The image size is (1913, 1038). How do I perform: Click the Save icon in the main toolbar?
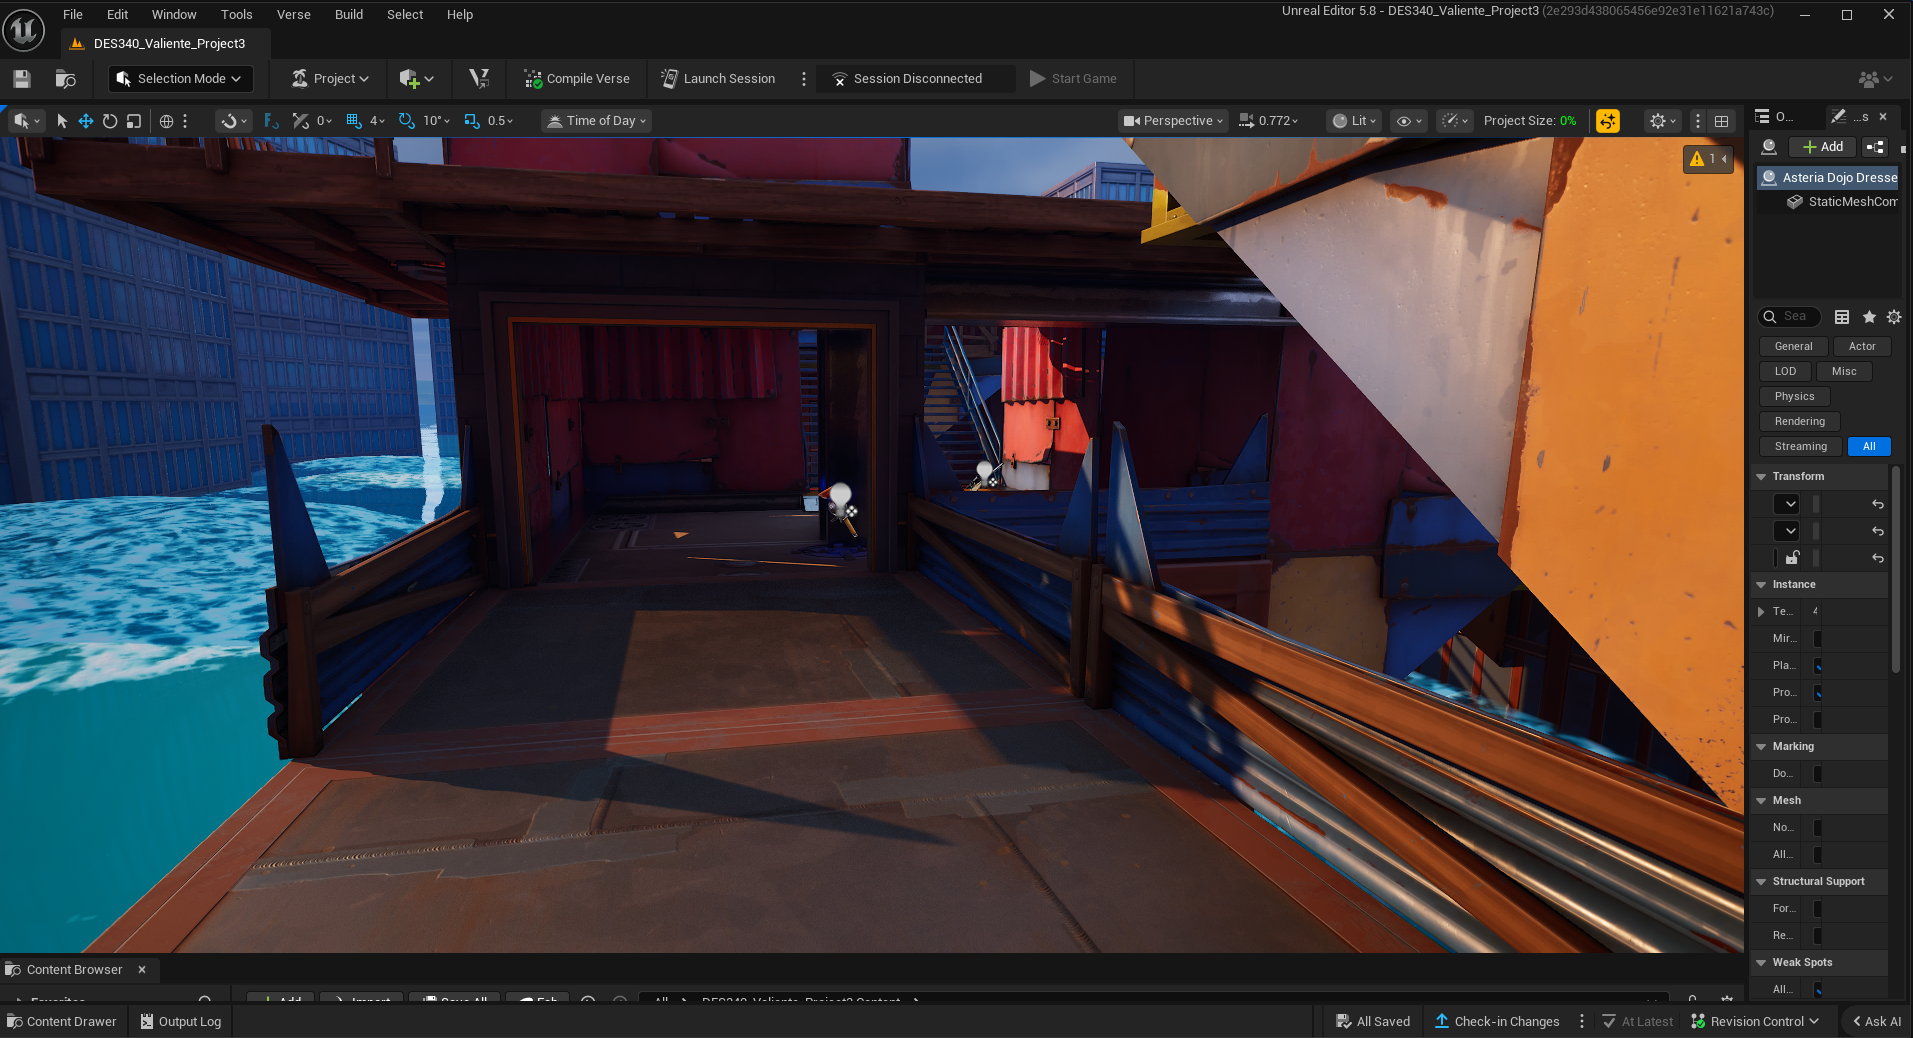point(22,79)
